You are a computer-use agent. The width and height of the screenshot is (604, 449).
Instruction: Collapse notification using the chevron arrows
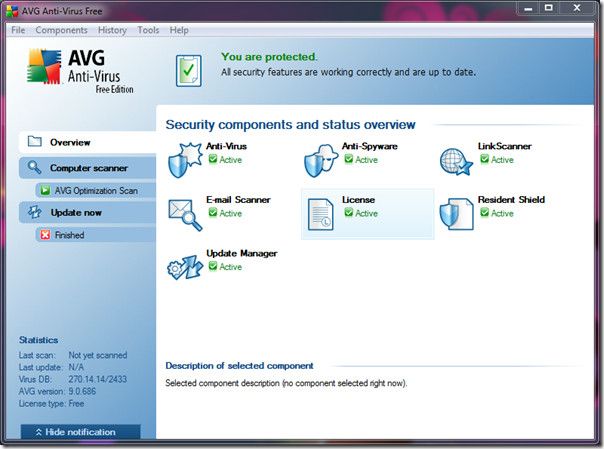39,432
